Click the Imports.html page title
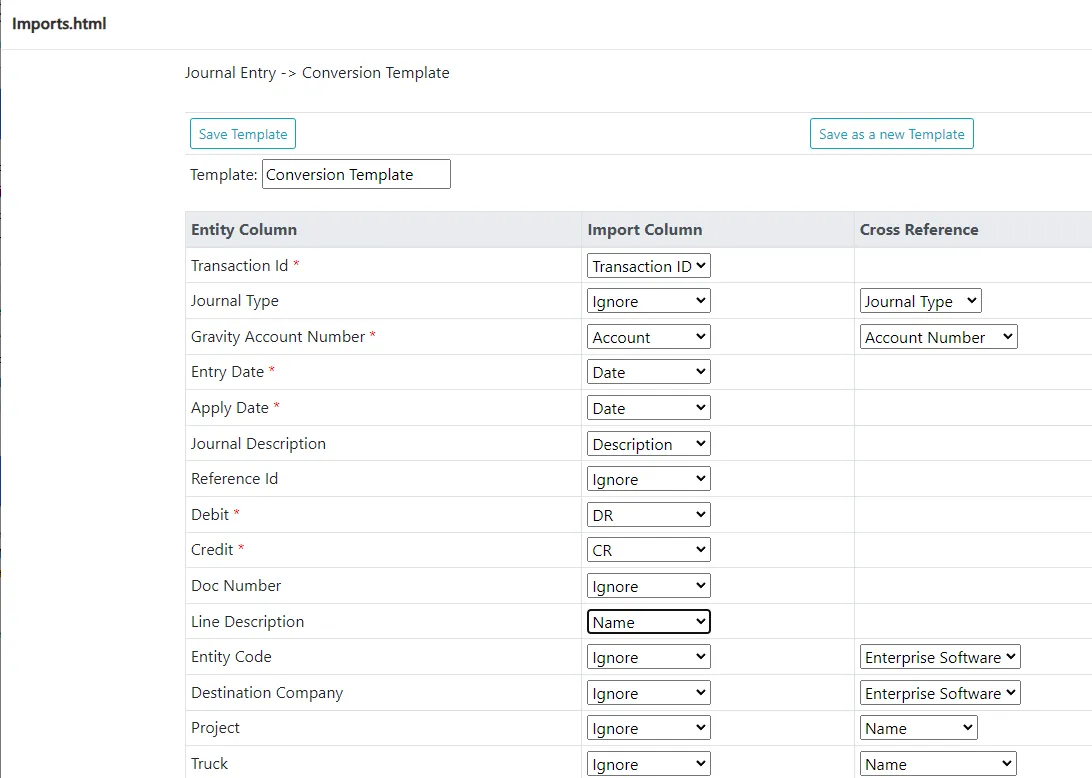Screen dimensions: 1092x778 coord(59,24)
